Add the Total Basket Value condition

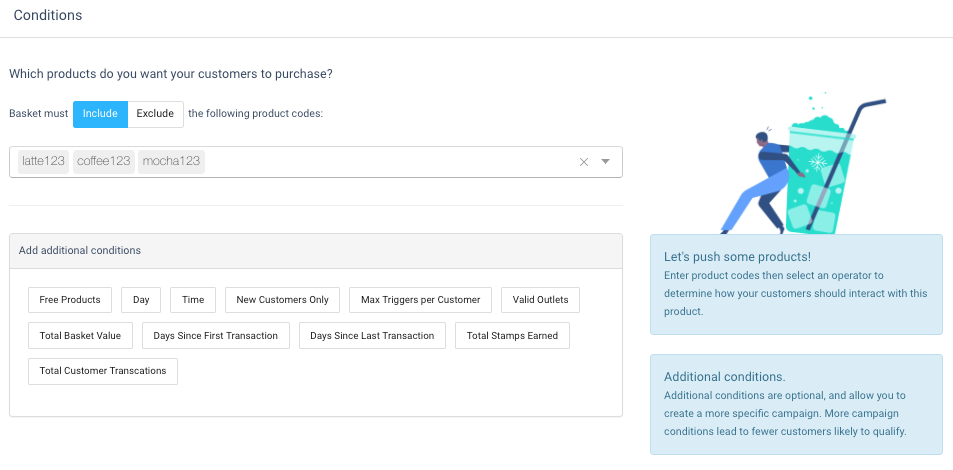pos(80,336)
